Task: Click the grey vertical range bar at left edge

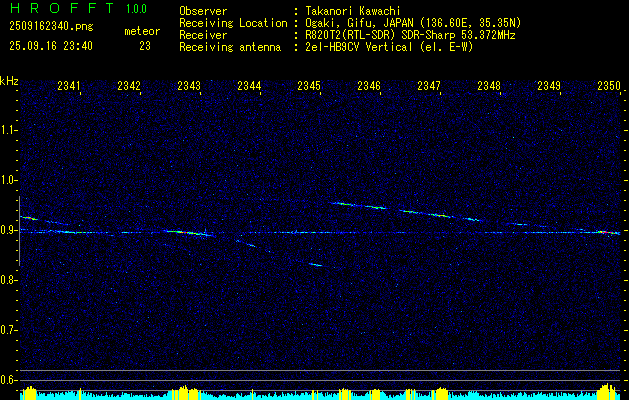Action: click(19, 231)
